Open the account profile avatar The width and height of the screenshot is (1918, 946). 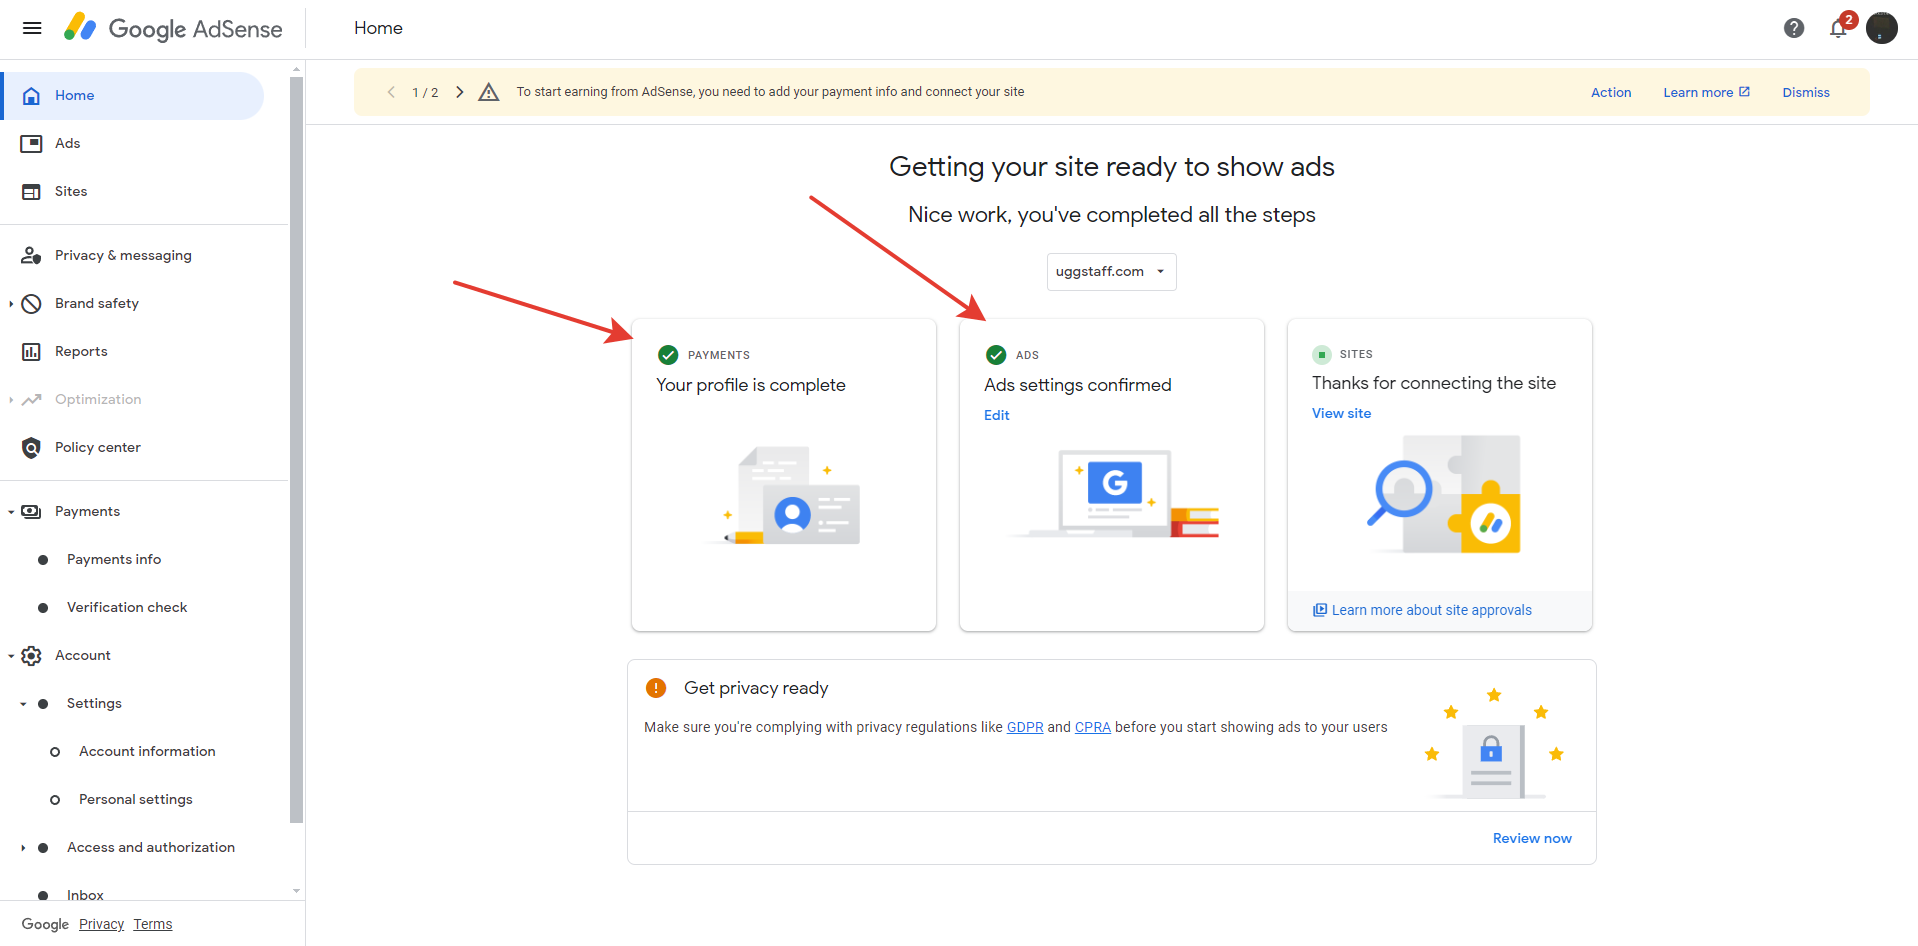pyautogui.click(x=1882, y=28)
